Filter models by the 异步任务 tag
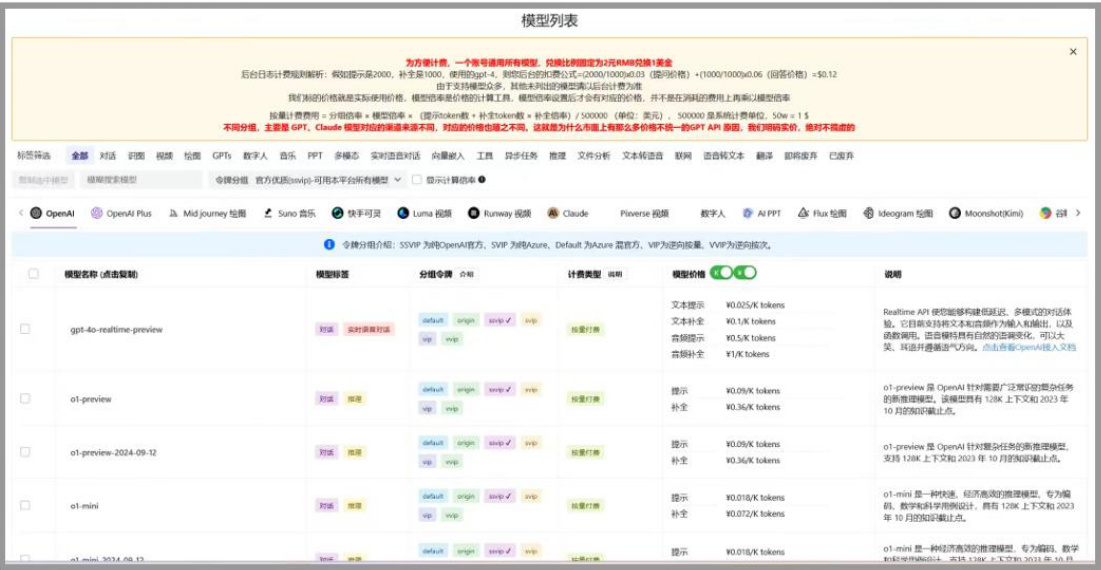The image size is (1101, 570). pos(521,156)
